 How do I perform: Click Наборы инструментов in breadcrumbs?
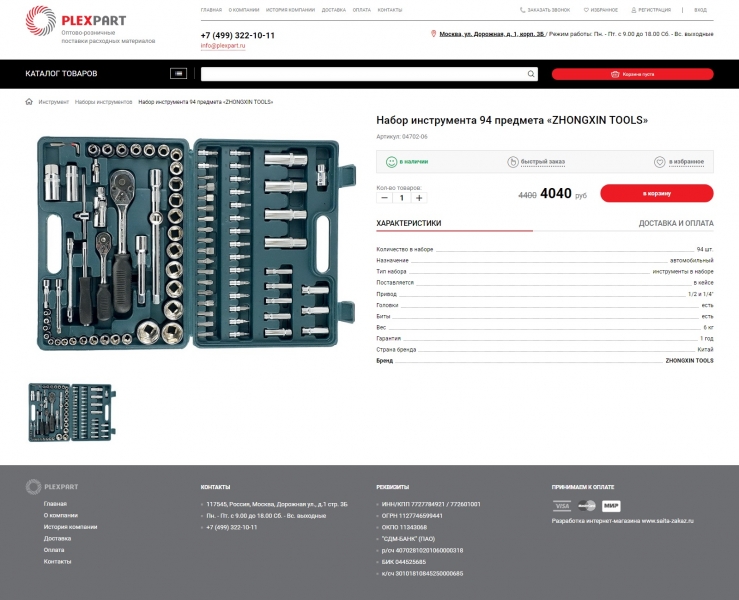pyautogui.click(x=104, y=102)
